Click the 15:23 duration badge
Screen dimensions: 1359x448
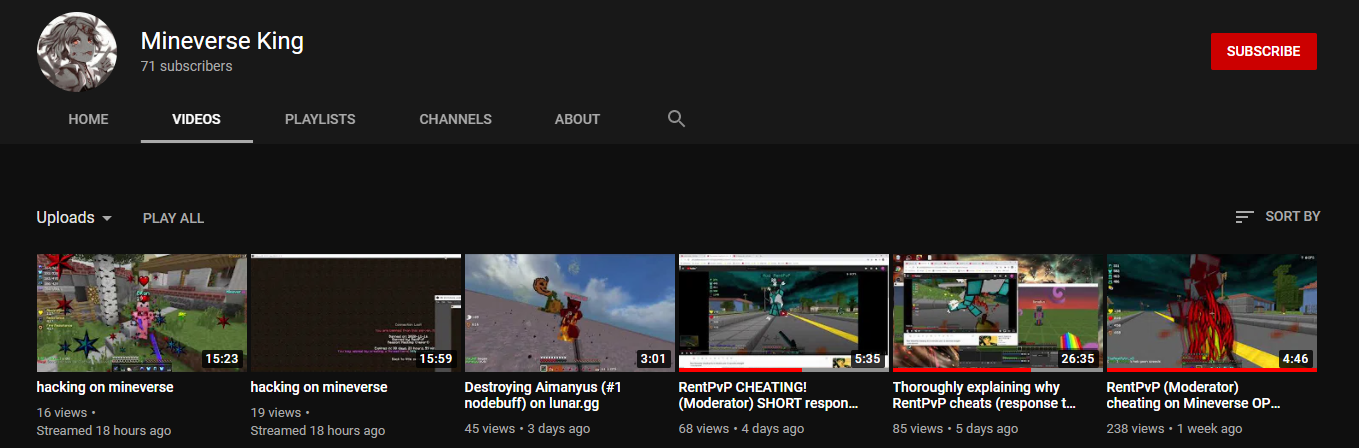(221, 358)
